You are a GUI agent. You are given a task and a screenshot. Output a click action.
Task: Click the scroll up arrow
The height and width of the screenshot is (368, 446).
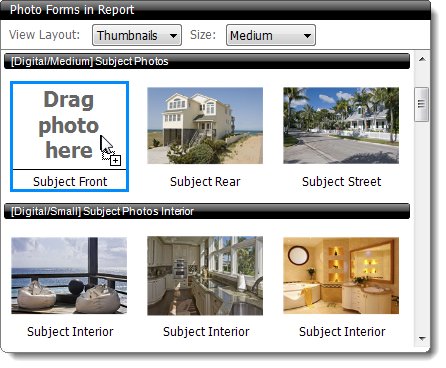(x=422, y=60)
